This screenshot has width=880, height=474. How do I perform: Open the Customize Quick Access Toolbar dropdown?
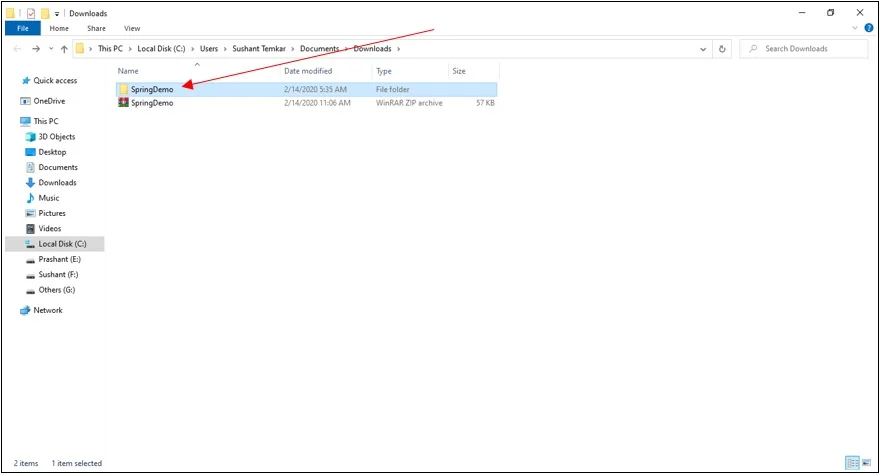(x=58, y=13)
